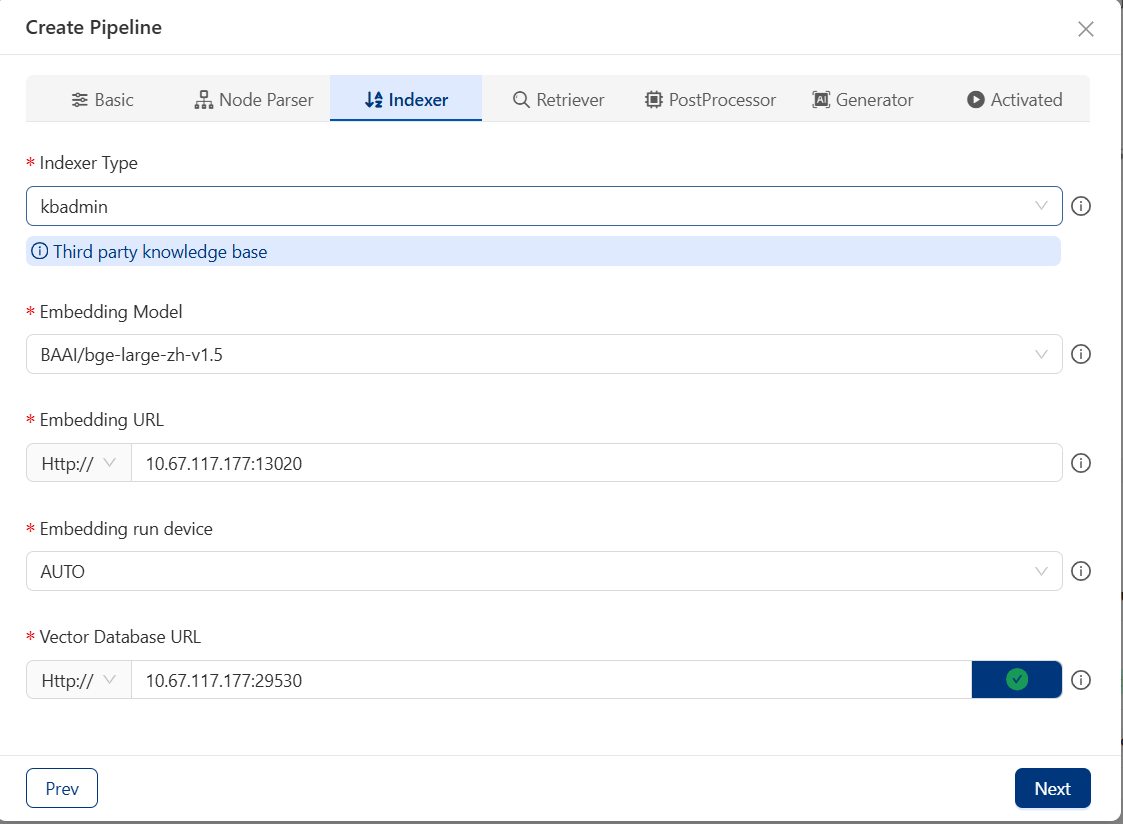
Task: Click the info icon beside Indexer Type
Action: (1080, 206)
